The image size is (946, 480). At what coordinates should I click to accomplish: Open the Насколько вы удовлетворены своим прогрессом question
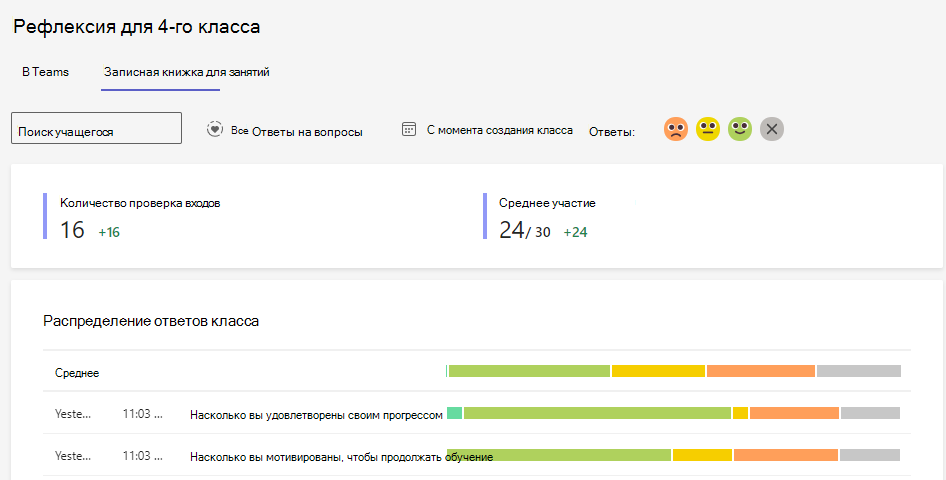click(x=316, y=415)
